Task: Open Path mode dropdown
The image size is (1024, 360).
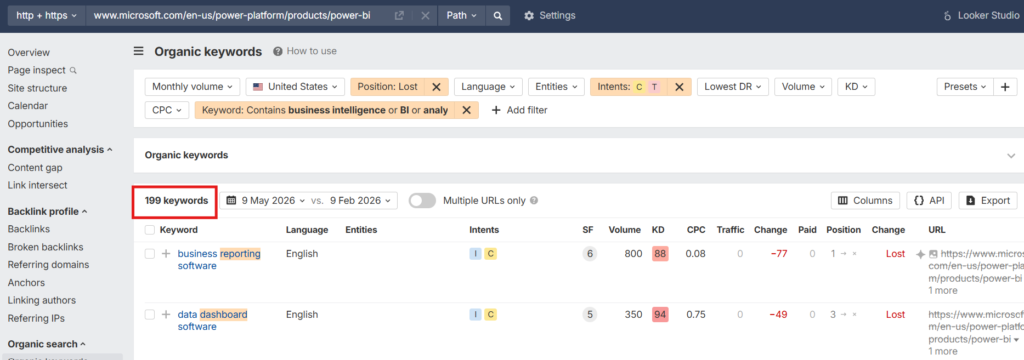Action: 461,16
